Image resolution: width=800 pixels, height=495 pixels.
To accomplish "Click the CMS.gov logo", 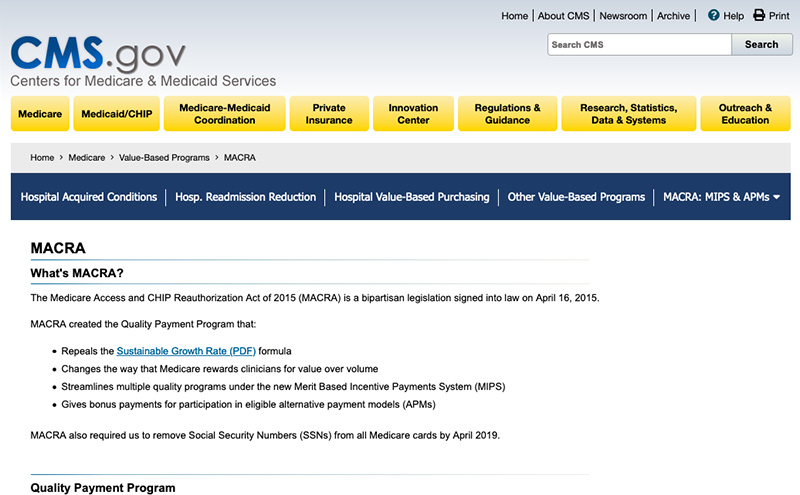I will [98, 54].
